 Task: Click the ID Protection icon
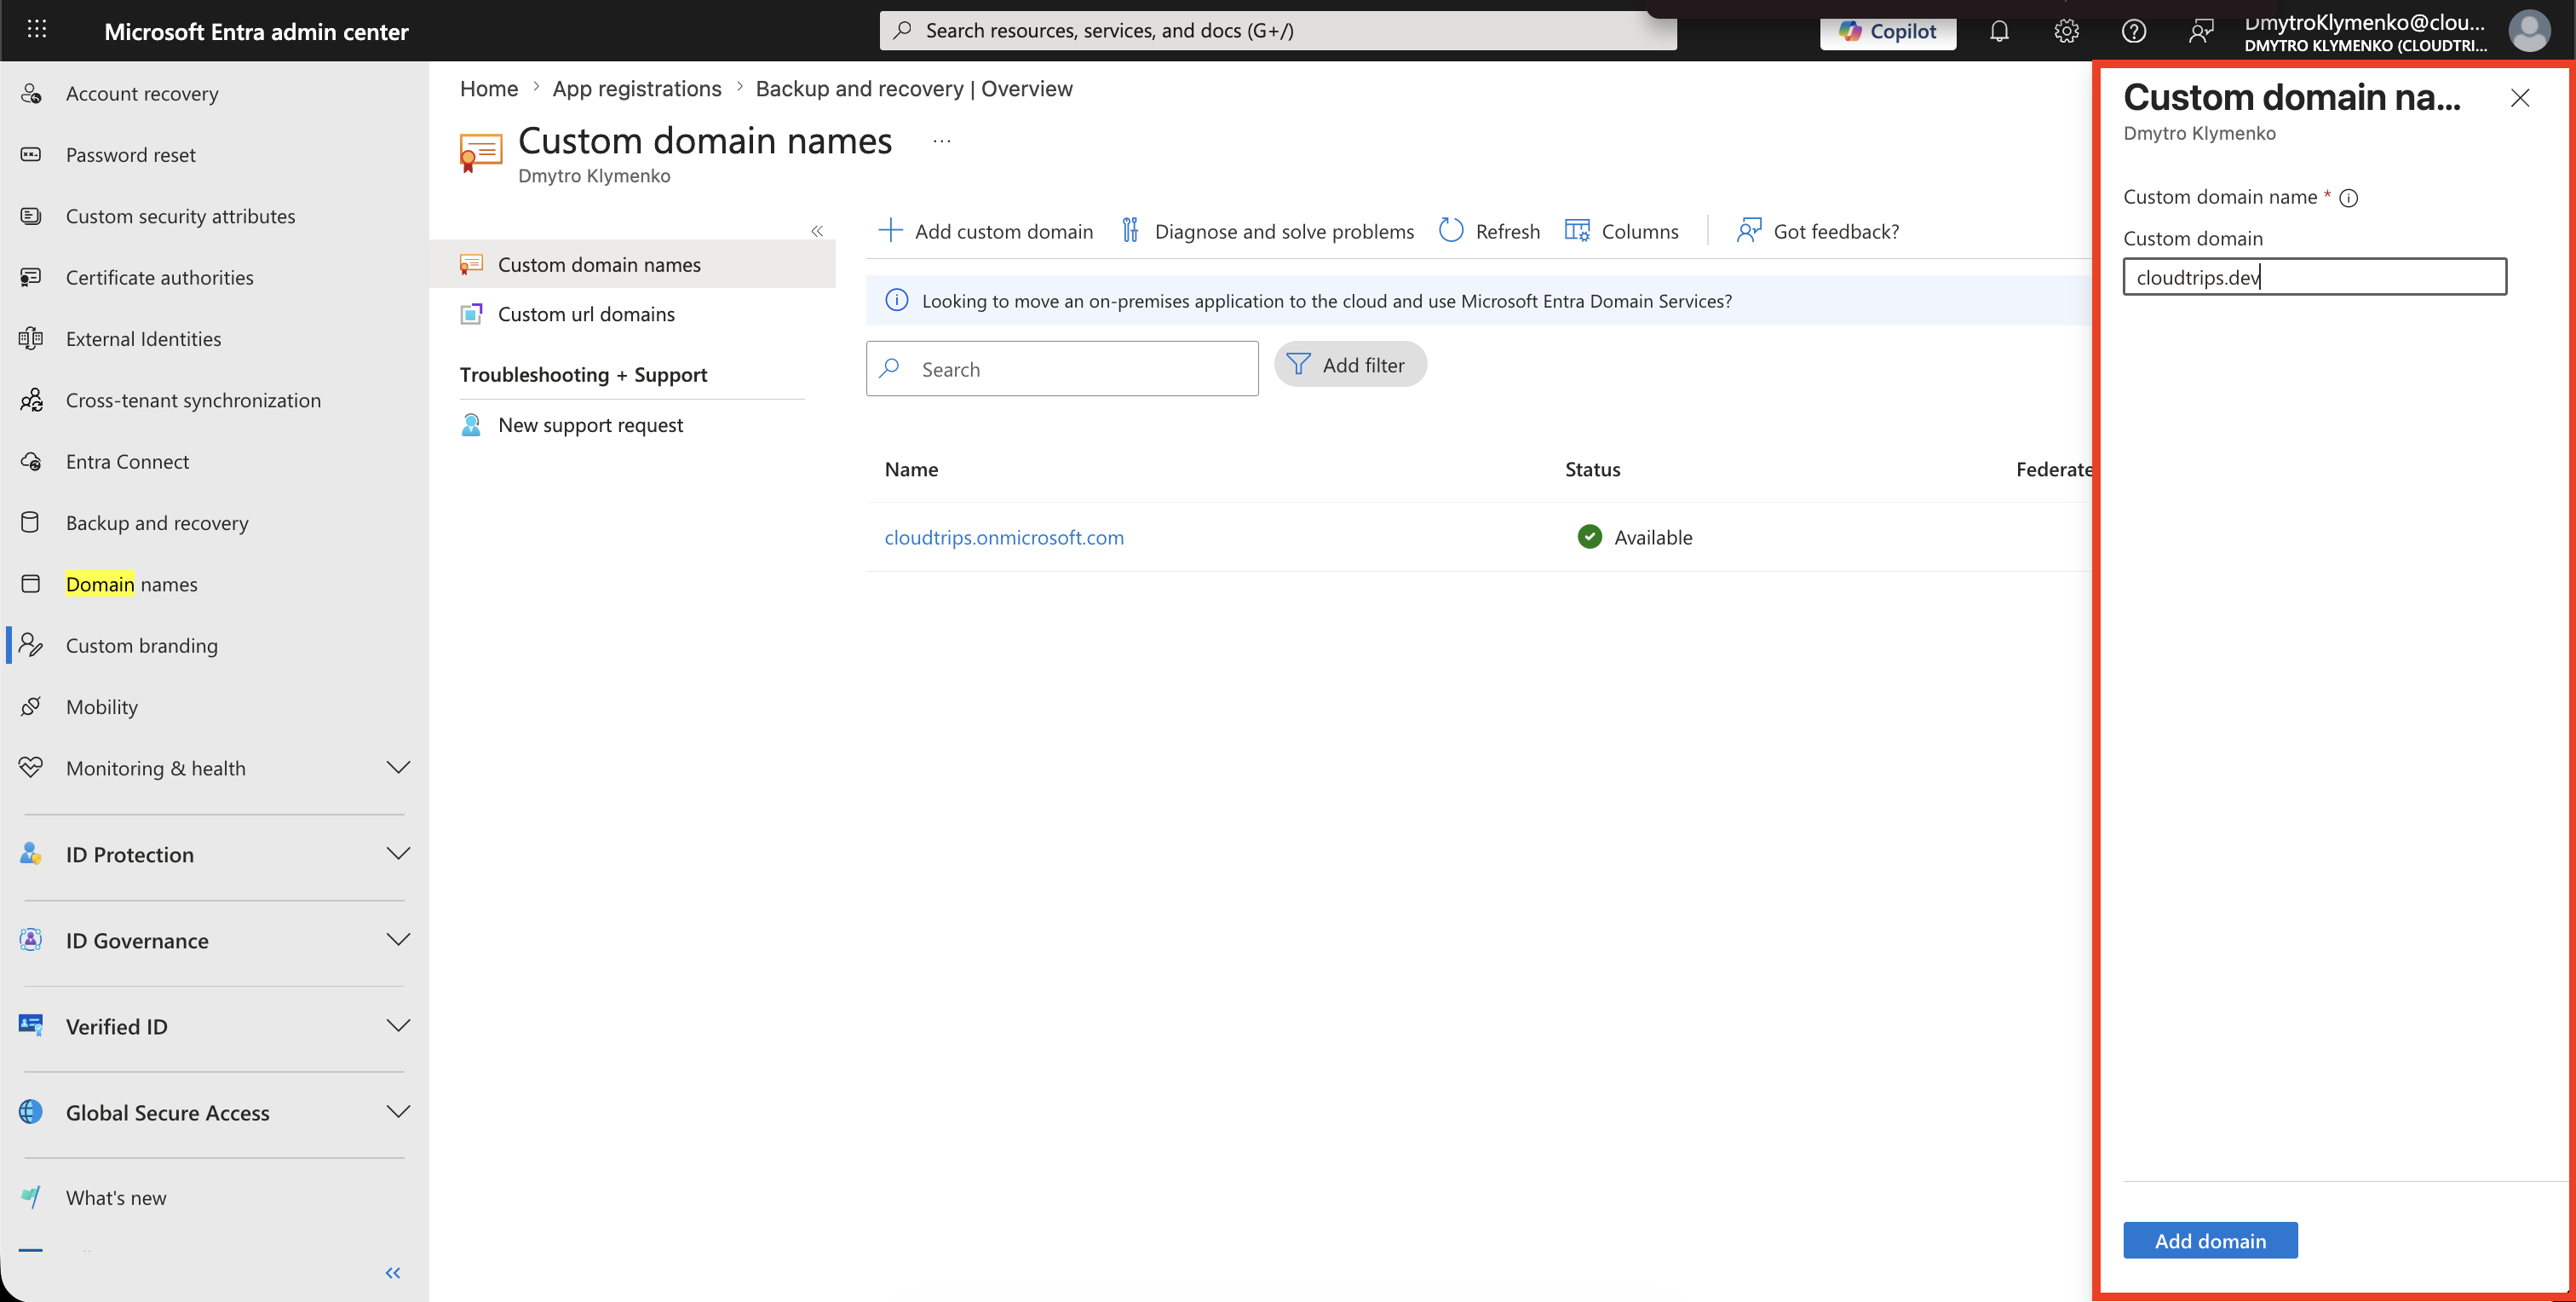pos(31,853)
